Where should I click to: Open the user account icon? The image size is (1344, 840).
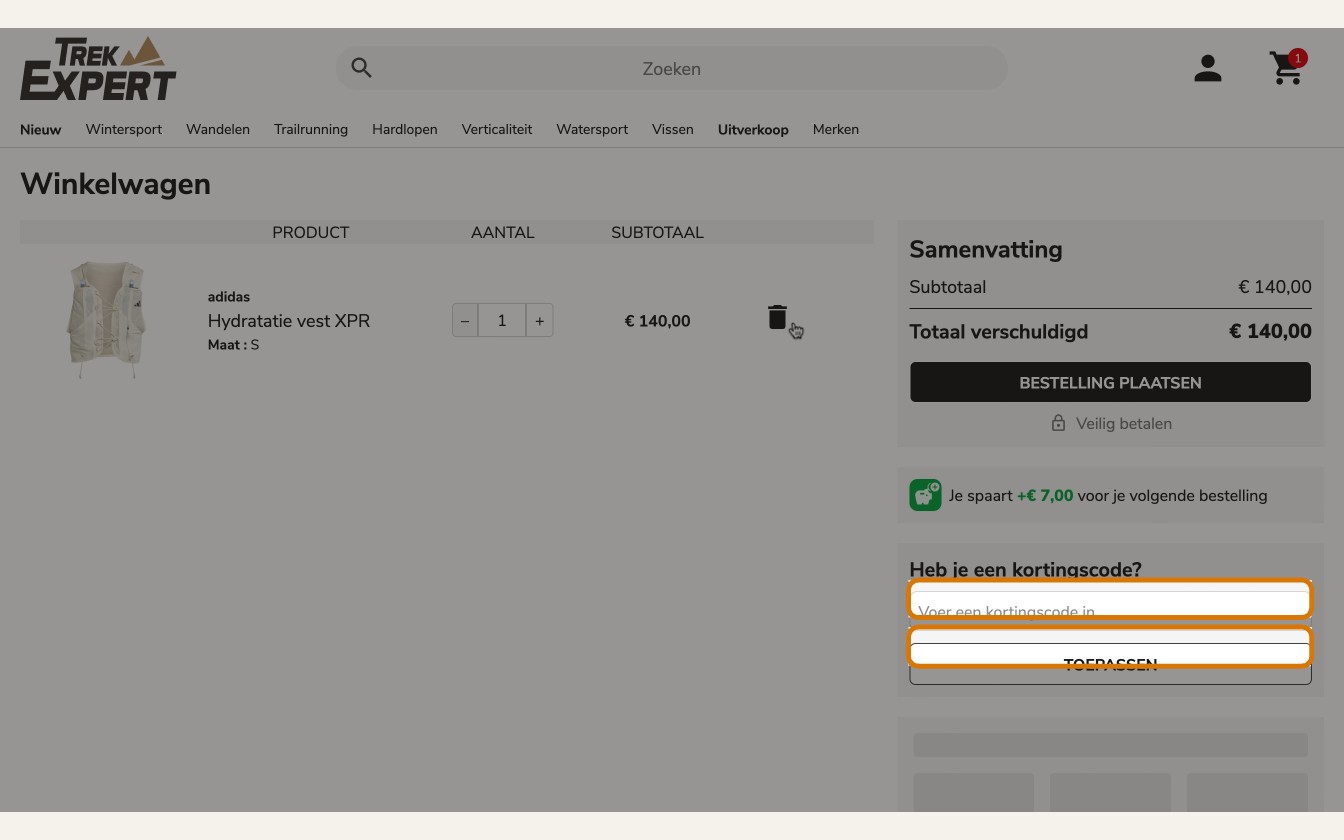tap(1208, 68)
